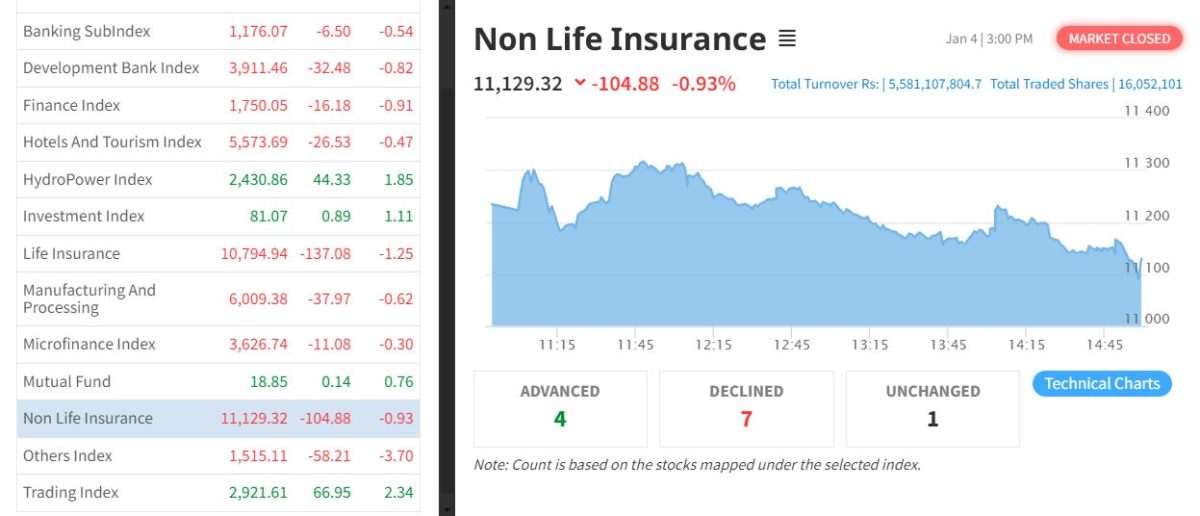Click the DECLINED count card

click(746, 408)
